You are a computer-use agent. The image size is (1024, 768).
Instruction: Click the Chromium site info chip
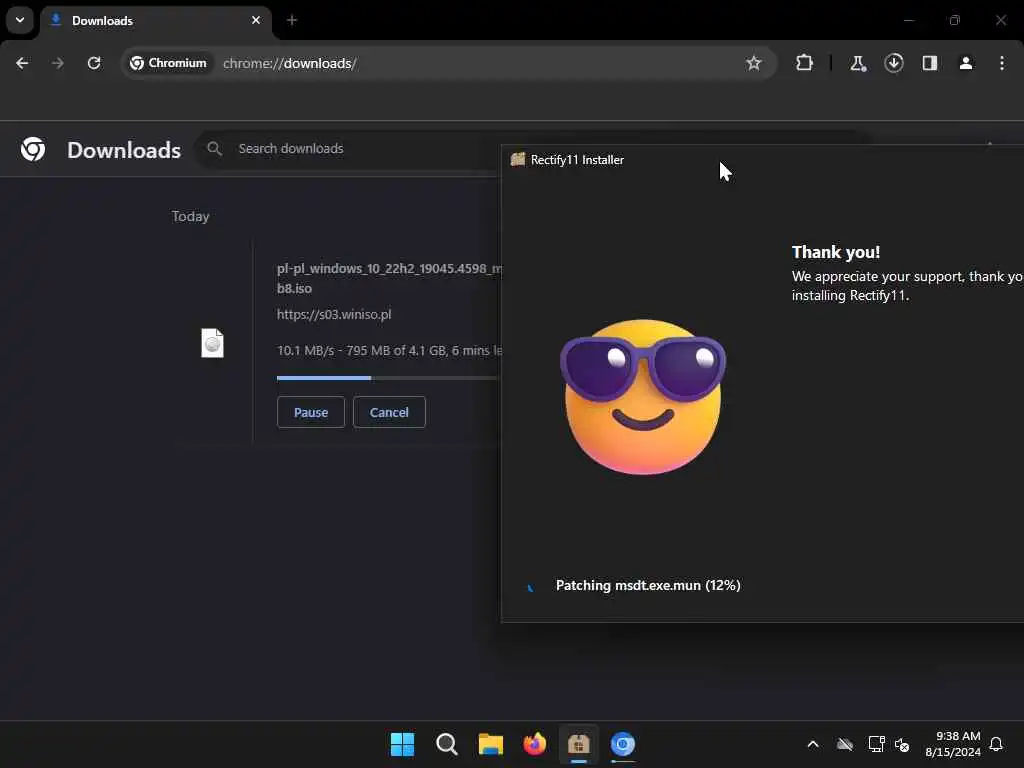tap(168, 63)
